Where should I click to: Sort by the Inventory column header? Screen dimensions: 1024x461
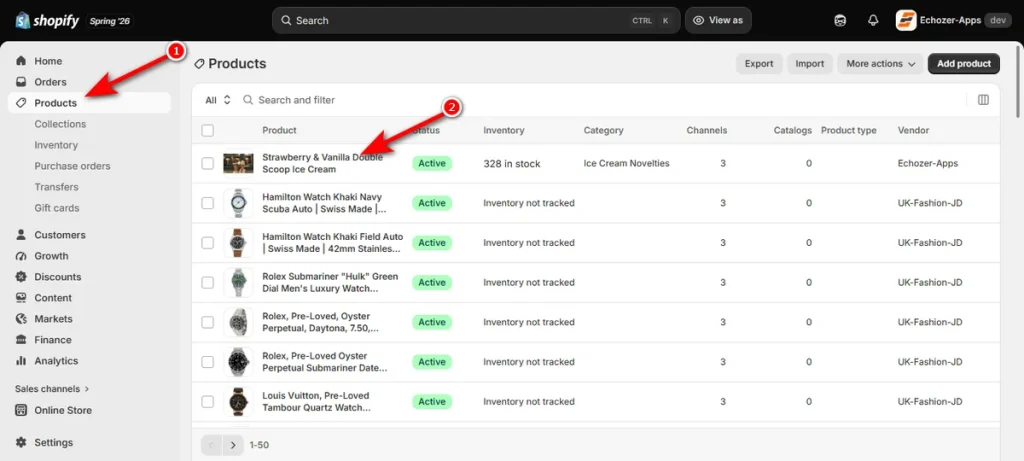point(504,131)
